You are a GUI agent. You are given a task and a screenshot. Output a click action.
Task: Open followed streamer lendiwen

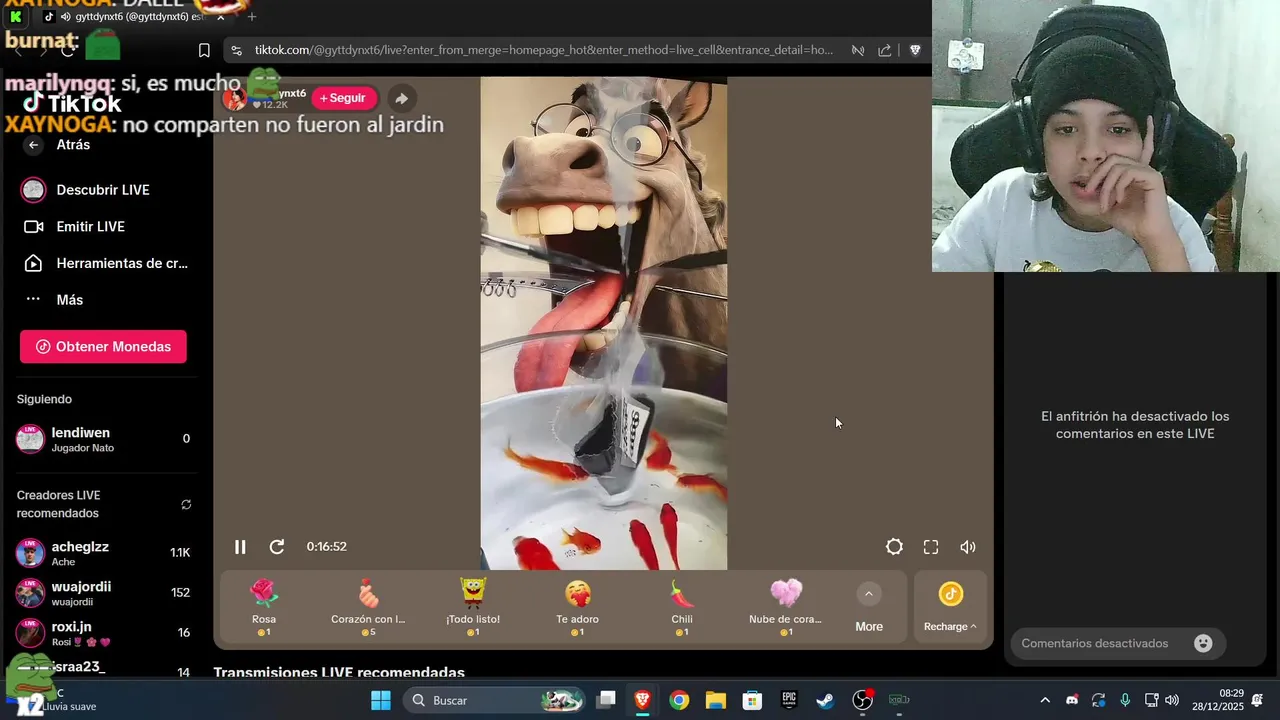tap(103, 439)
